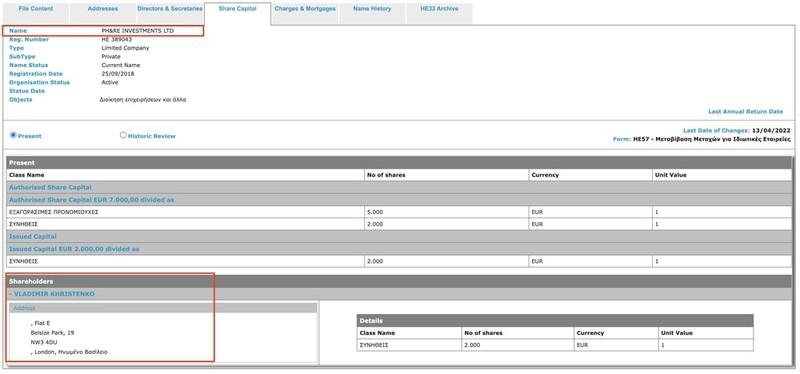Click company name PH&RE INVESTMENTS LTD
The image size is (800, 374).
137,31
